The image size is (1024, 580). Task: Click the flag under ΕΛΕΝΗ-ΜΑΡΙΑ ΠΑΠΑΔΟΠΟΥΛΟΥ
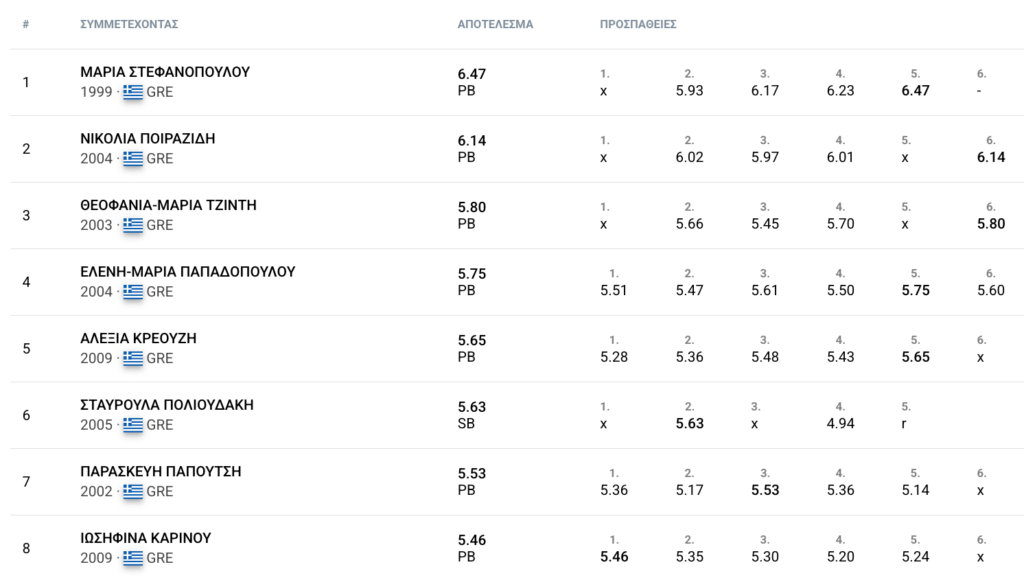click(x=133, y=292)
